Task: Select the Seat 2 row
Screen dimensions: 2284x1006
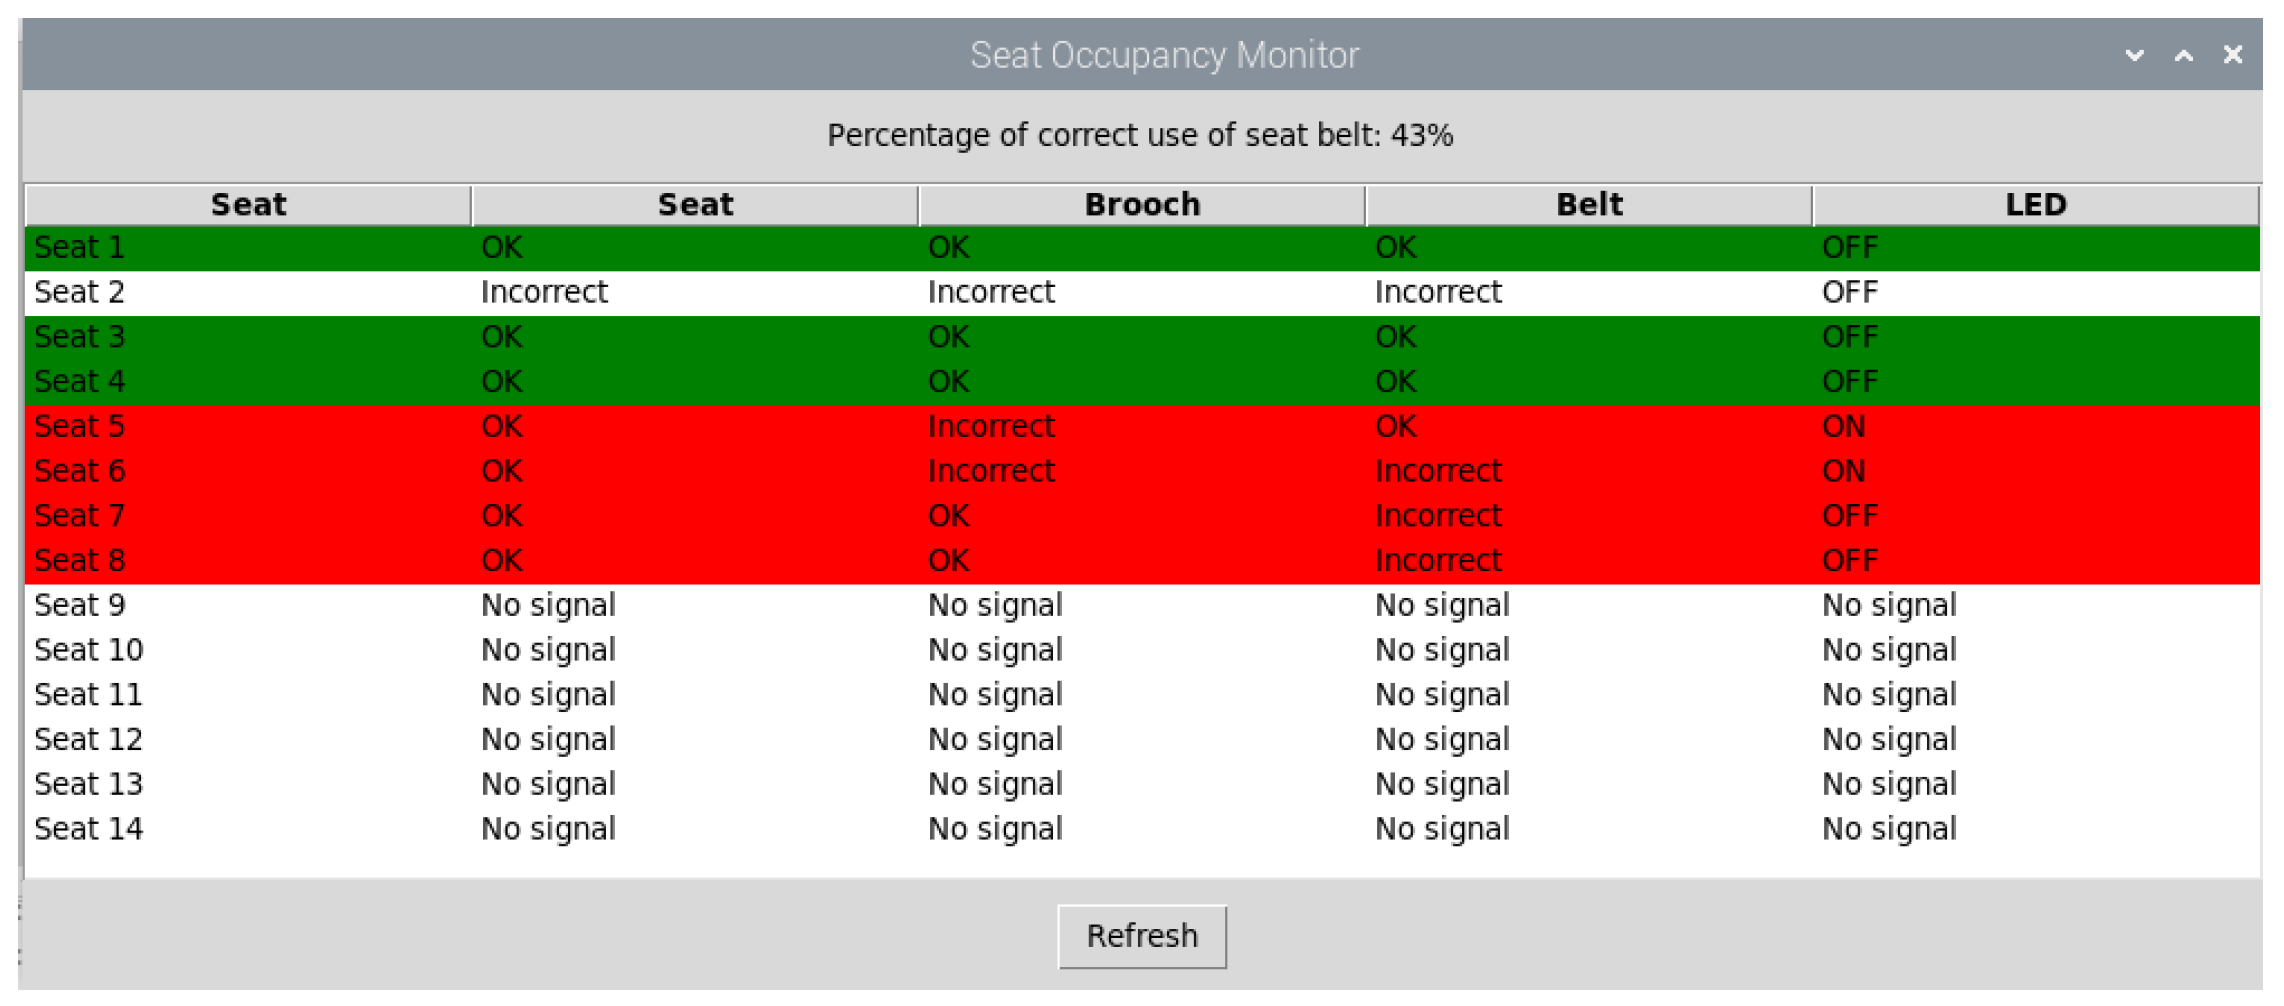Action: [x=80, y=292]
